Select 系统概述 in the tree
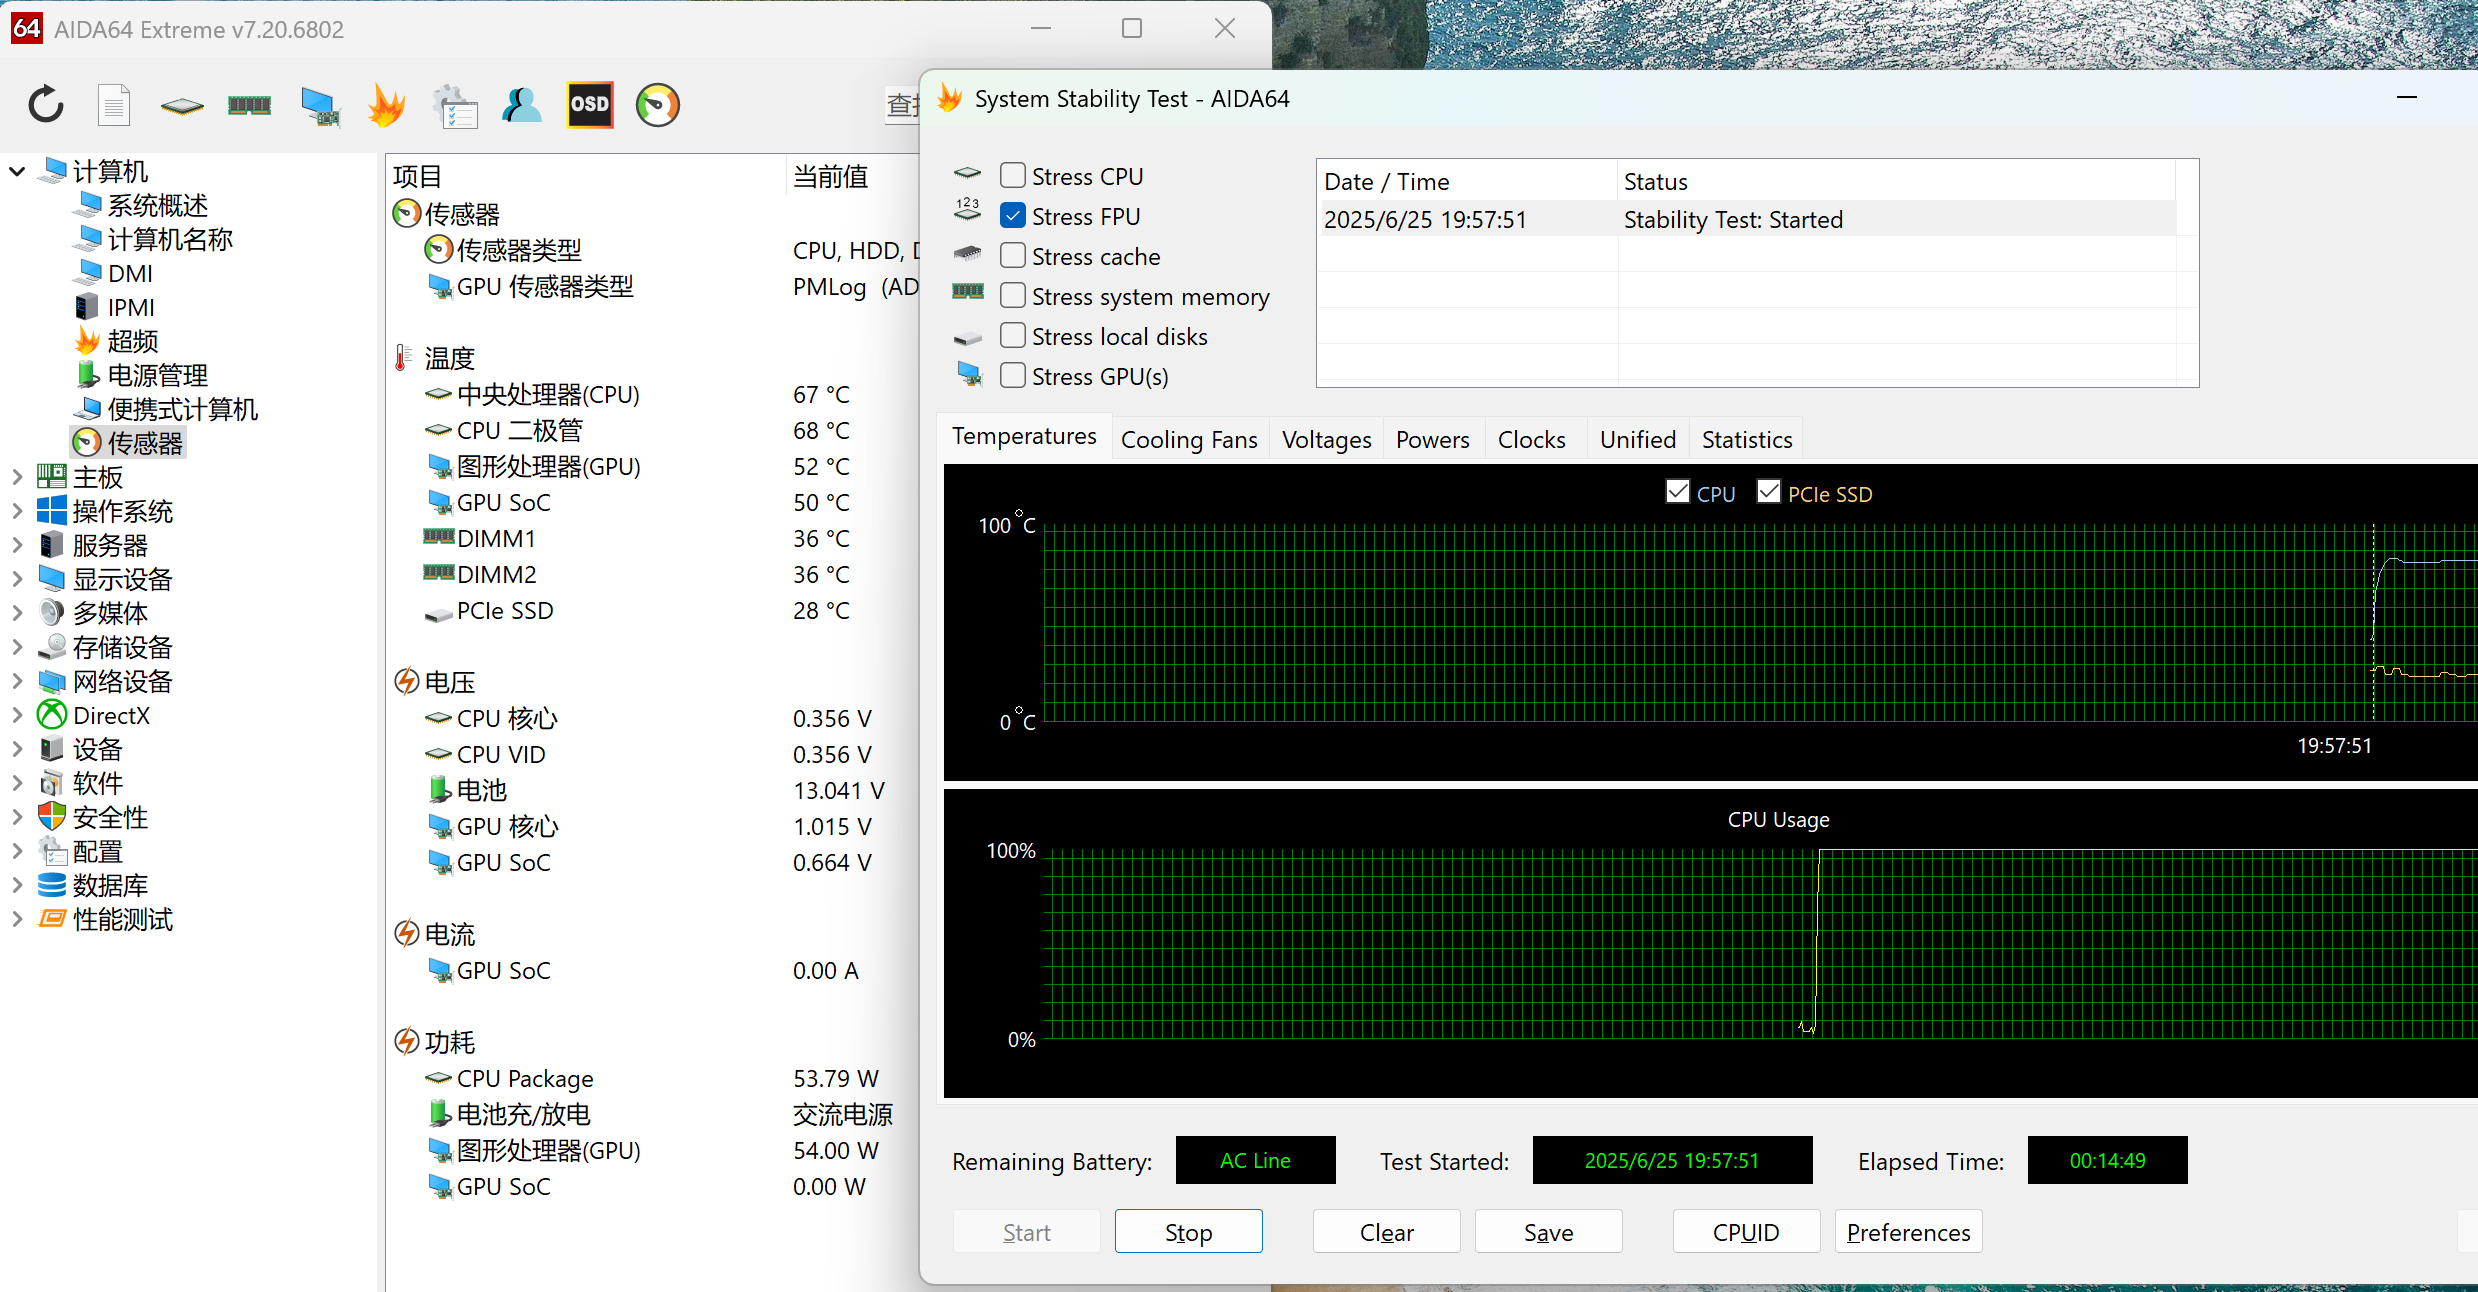The height and width of the screenshot is (1292, 2478). point(158,206)
